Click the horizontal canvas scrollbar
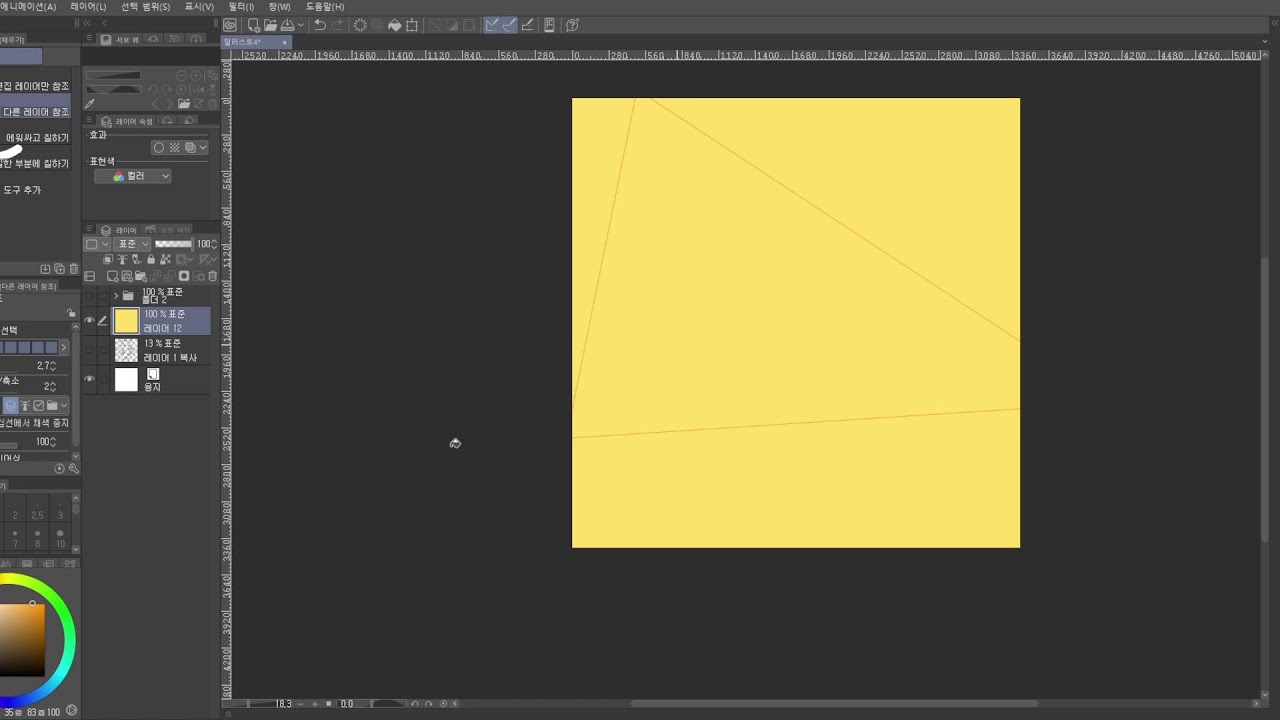The width and height of the screenshot is (1280, 720). coord(833,704)
